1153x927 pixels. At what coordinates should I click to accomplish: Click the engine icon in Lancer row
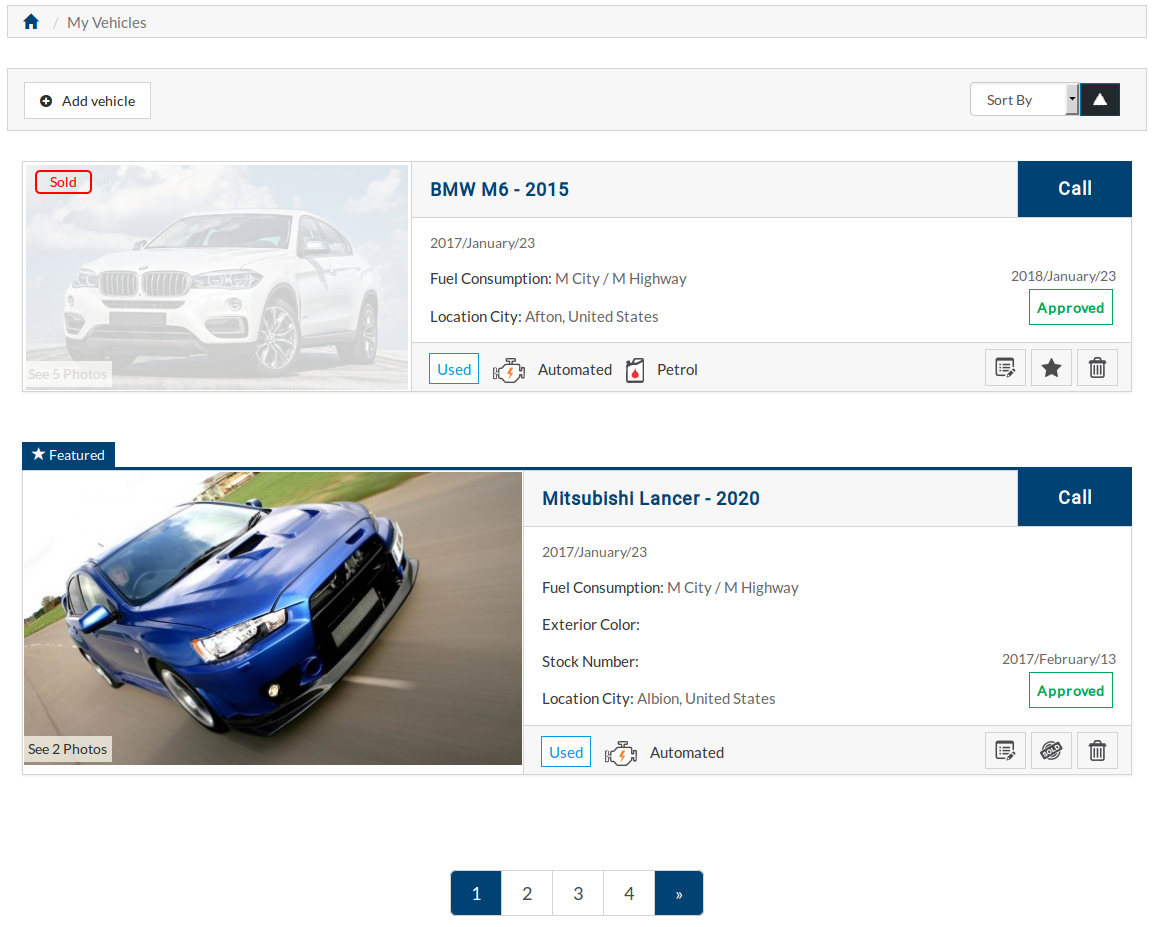(x=621, y=753)
